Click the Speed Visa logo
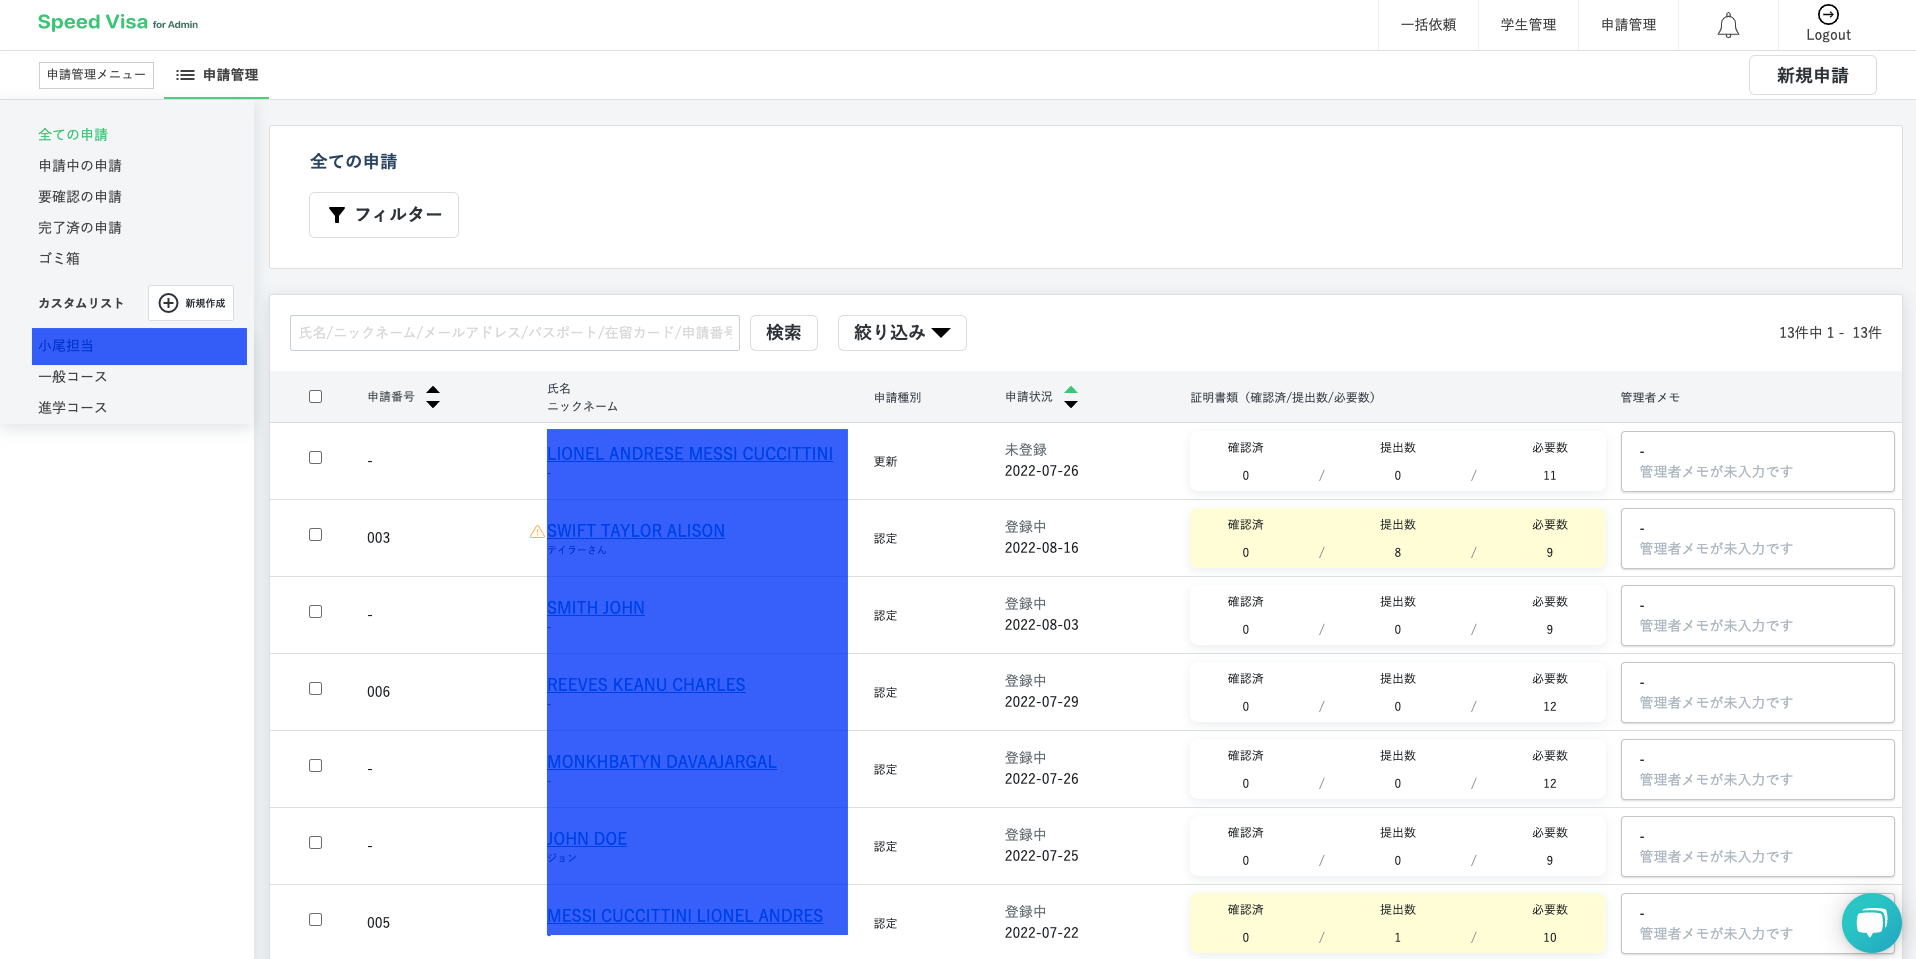The width and height of the screenshot is (1916, 959). (118, 22)
